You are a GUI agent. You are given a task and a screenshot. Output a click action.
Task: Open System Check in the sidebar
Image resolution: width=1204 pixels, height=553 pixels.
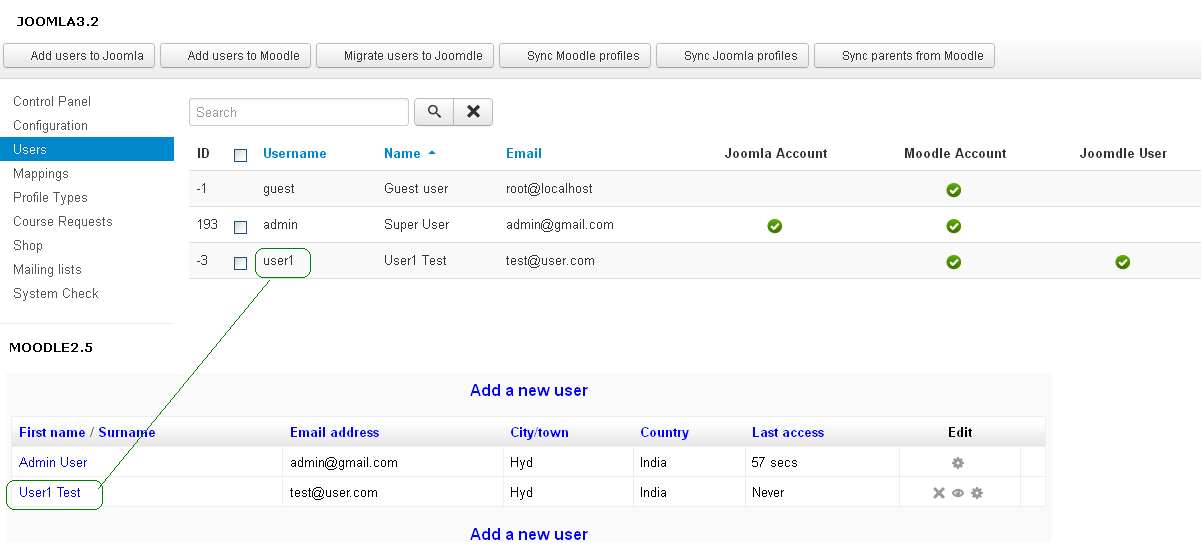[56, 293]
